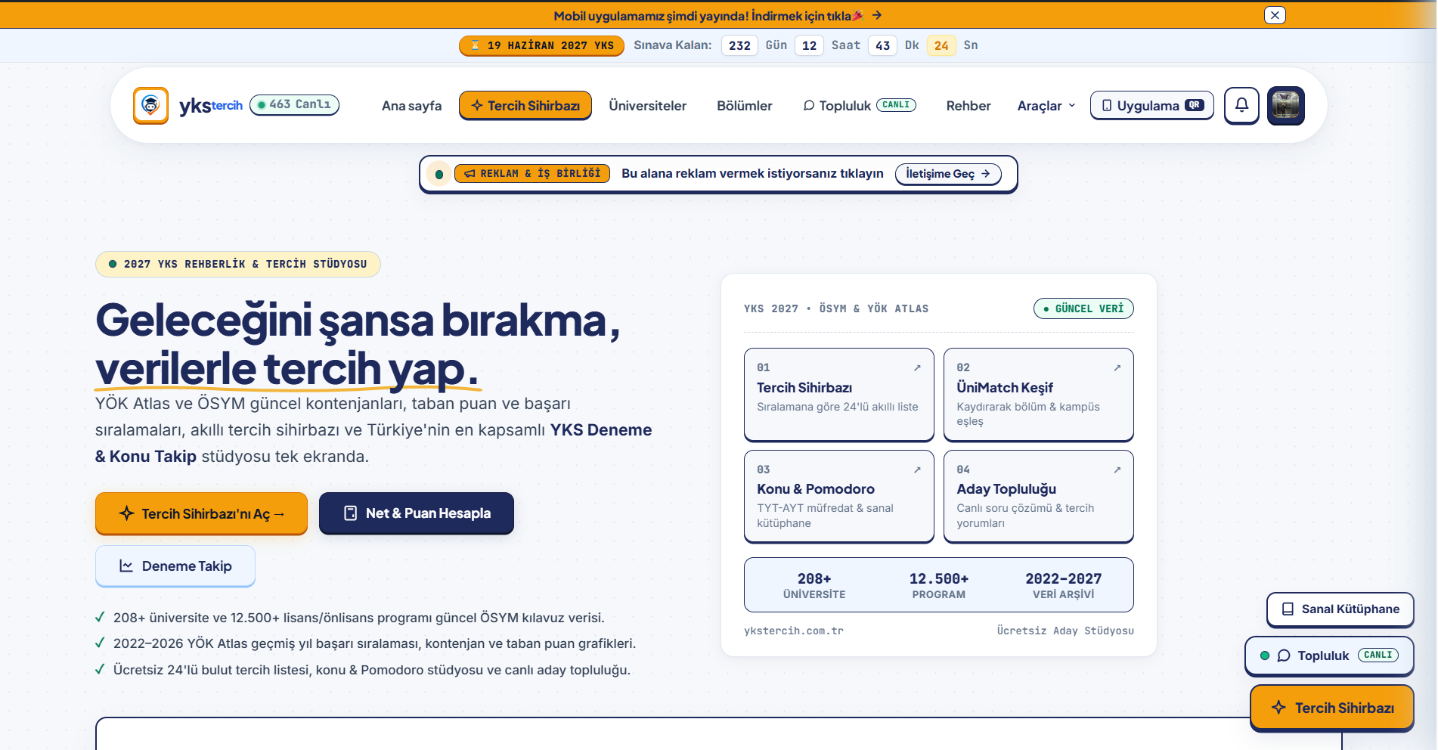
Task: Open the user profile avatar
Action: pyautogui.click(x=1286, y=105)
